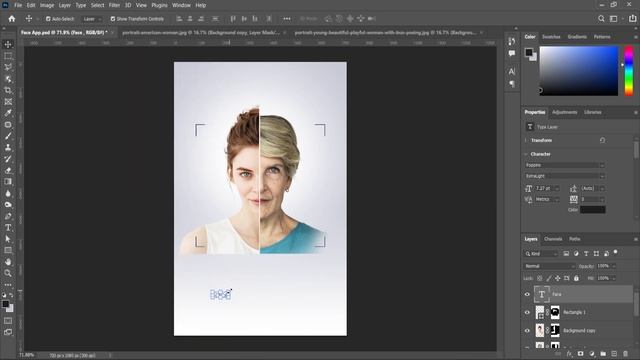Viewport: 640px width, 360px height.
Task: Toggle lock transparent pixels icon
Action: click(x=540, y=278)
